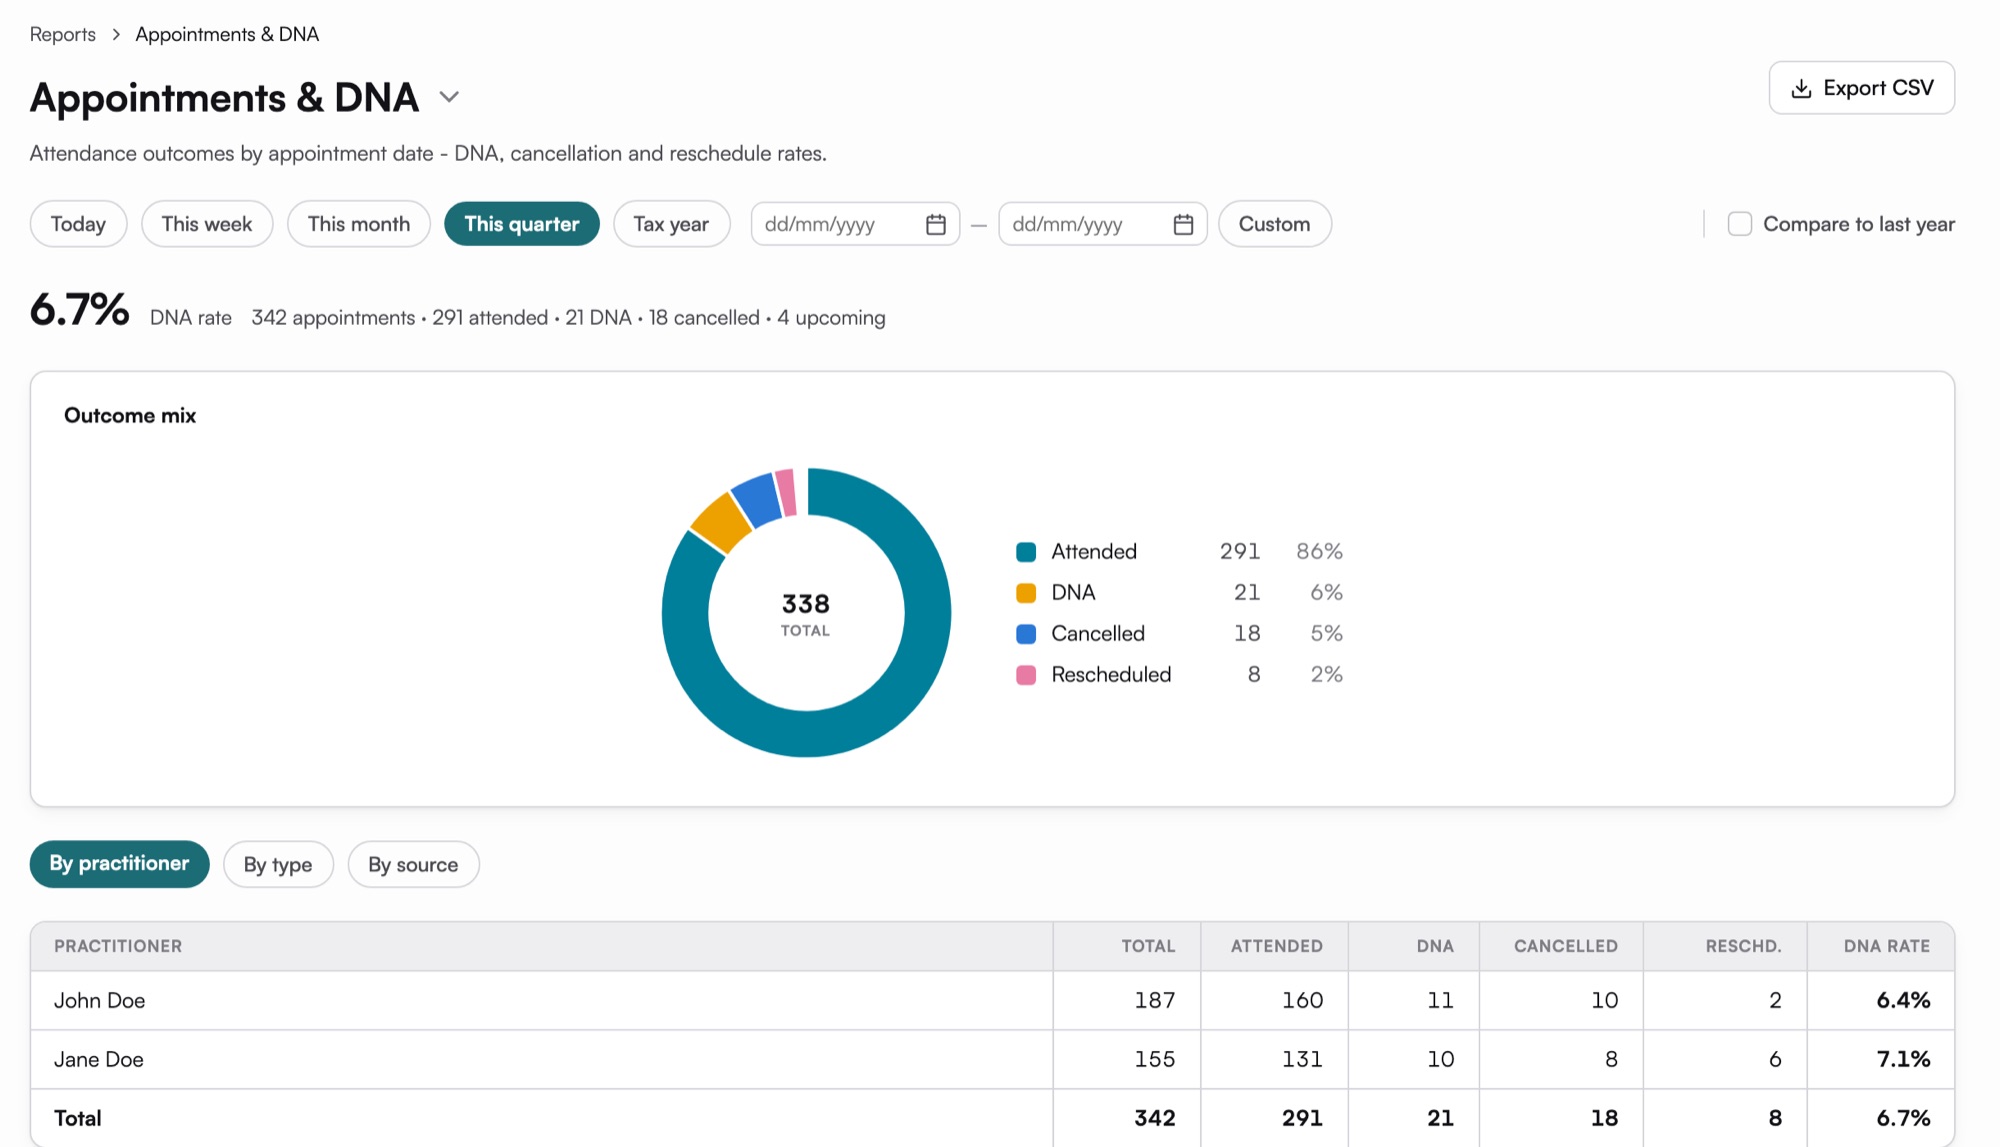Expand the Appointments & DNA report chevron
This screenshot has width=2000, height=1147.
(x=449, y=97)
